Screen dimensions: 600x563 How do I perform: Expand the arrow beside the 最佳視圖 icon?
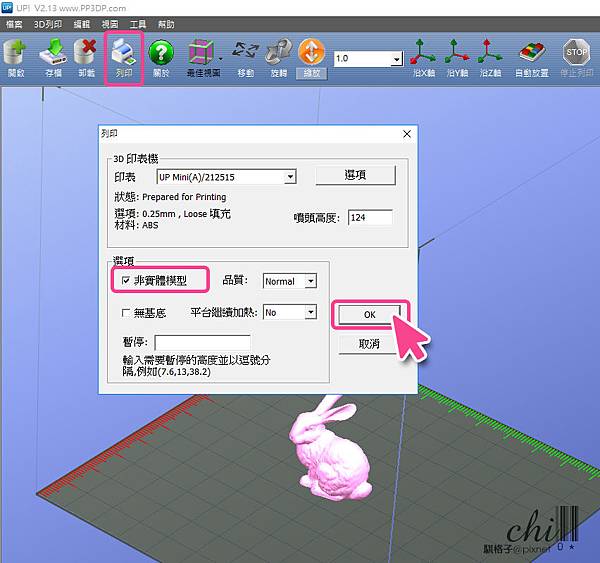[x=221, y=59]
